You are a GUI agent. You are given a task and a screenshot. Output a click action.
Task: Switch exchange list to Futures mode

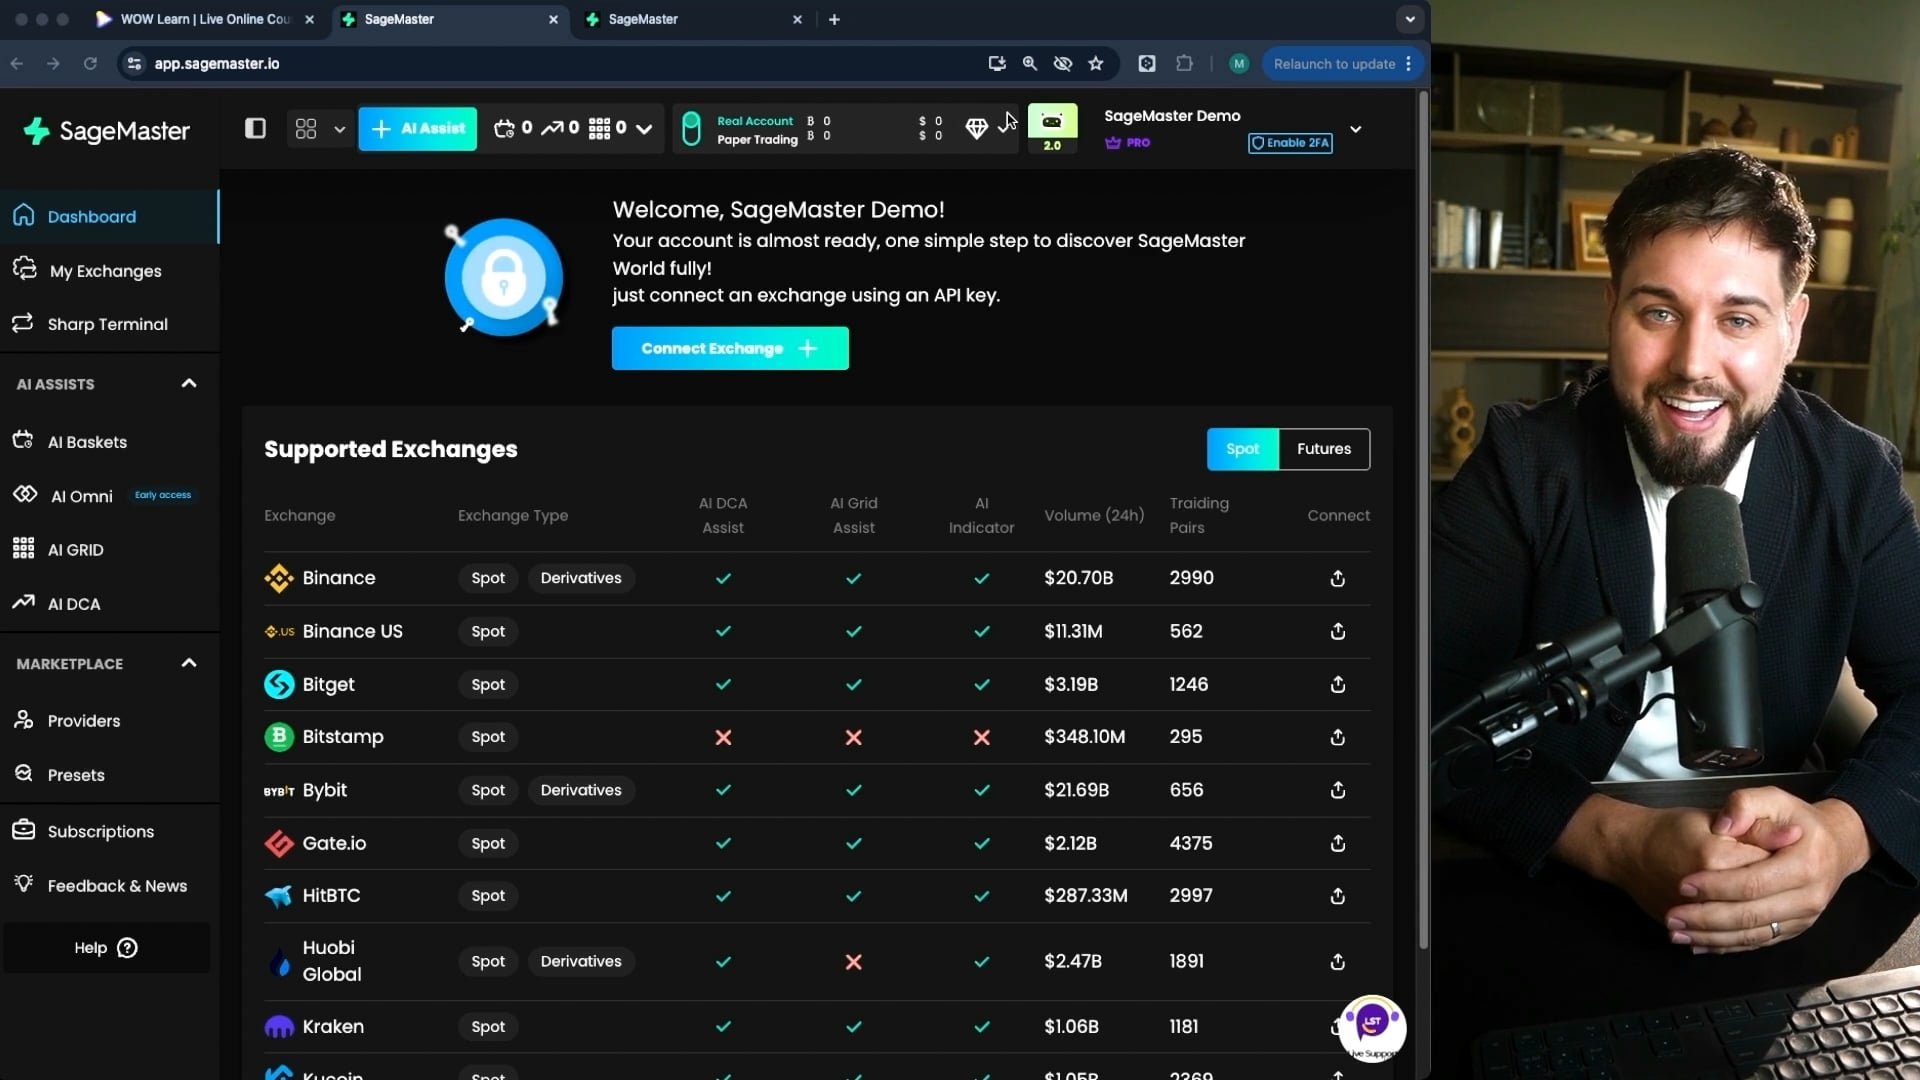pos(1323,449)
